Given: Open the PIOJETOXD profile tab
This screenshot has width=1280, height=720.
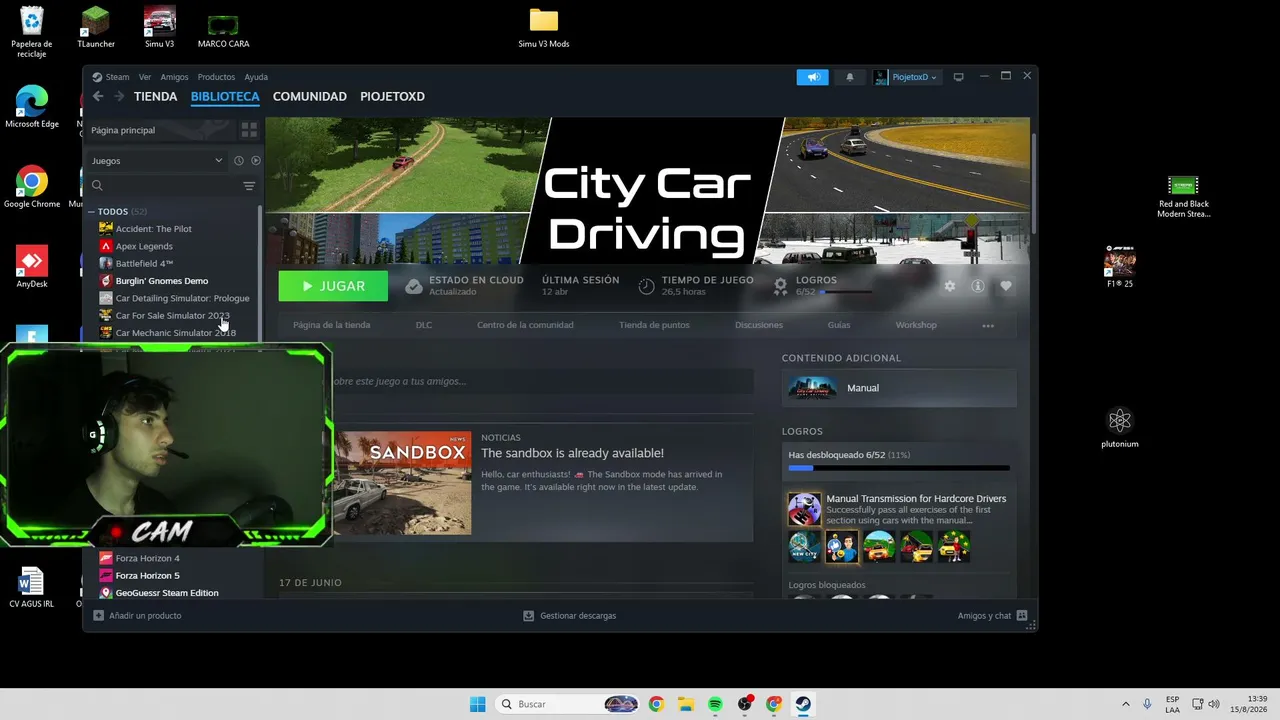Looking at the screenshot, I should (392, 97).
